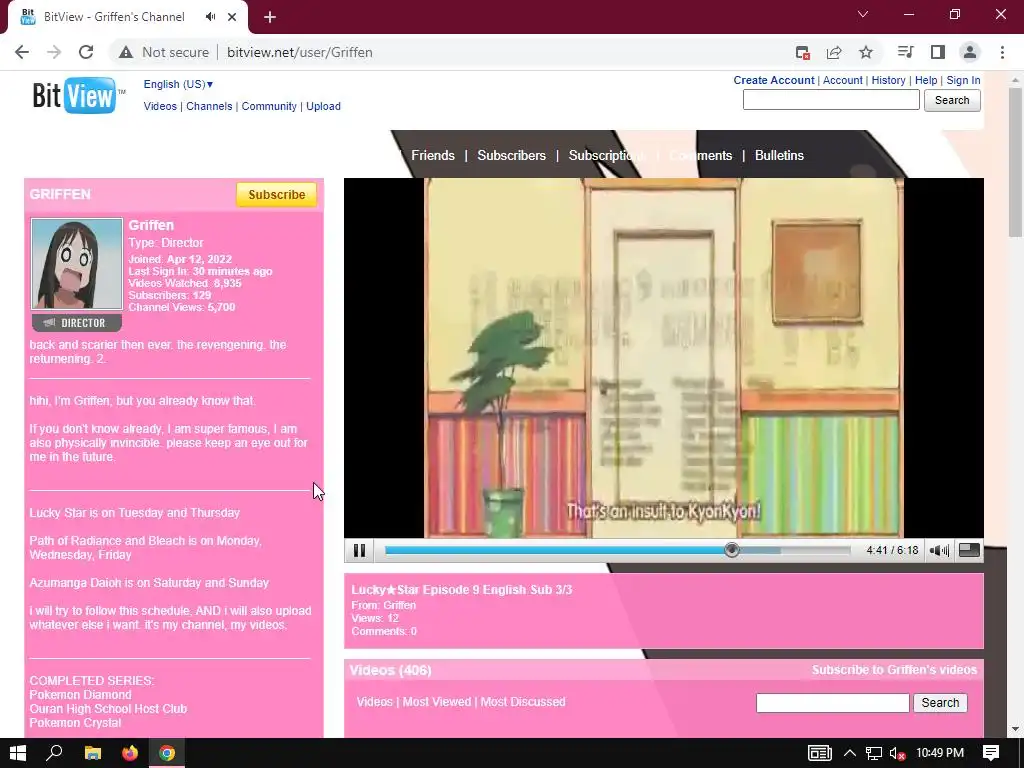Reload the page with refresh icon
The width and height of the screenshot is (1024, 768).
pyautogui.click(x=86, y=52)
